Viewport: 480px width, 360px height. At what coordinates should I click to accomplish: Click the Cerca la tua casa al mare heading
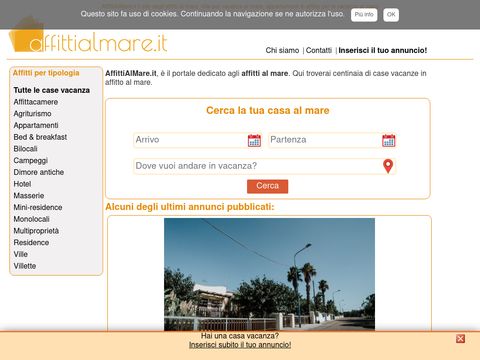[268, 110]
